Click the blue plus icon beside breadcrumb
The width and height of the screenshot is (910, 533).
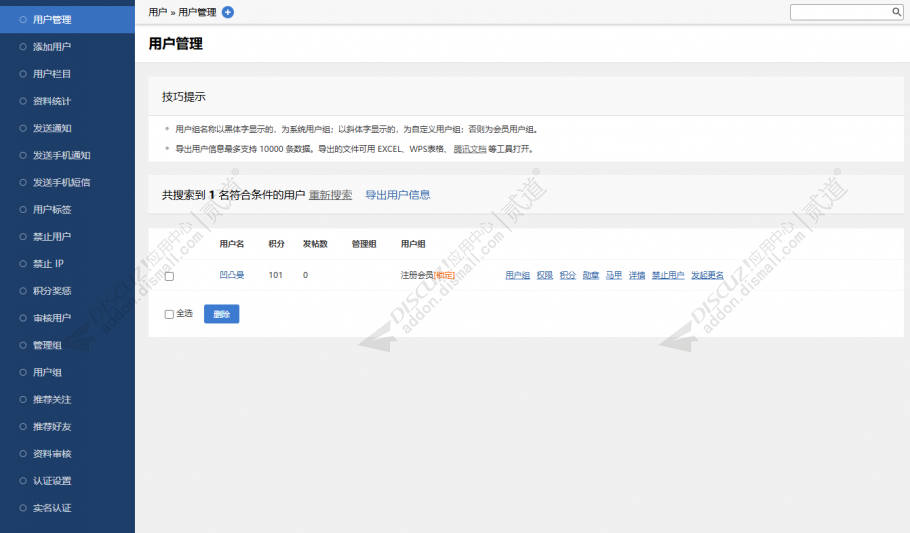coord(228,12)
